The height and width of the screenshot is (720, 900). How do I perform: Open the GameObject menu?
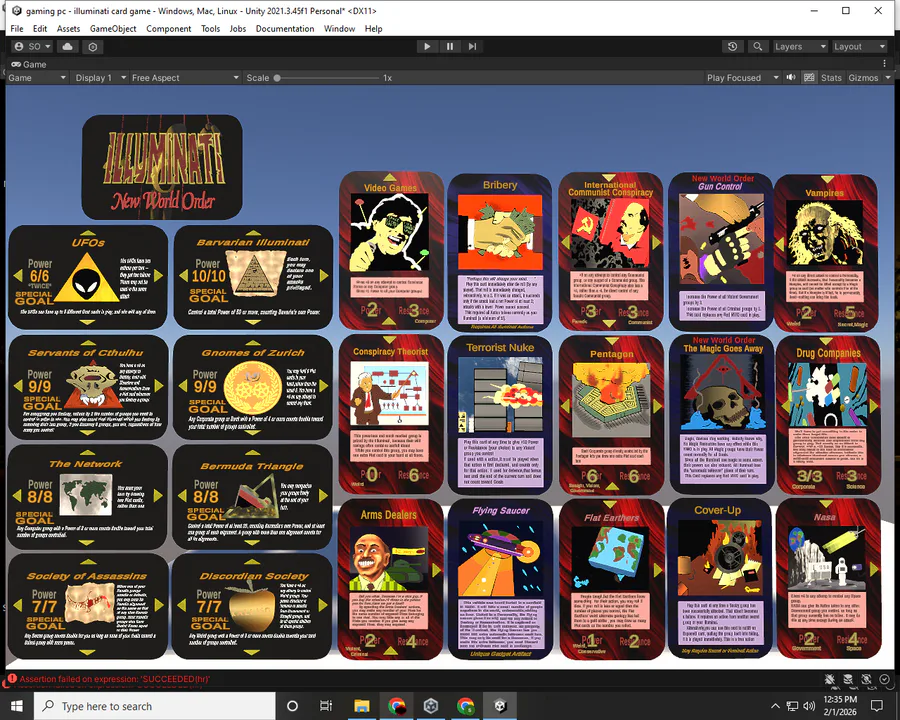(113, 29)
